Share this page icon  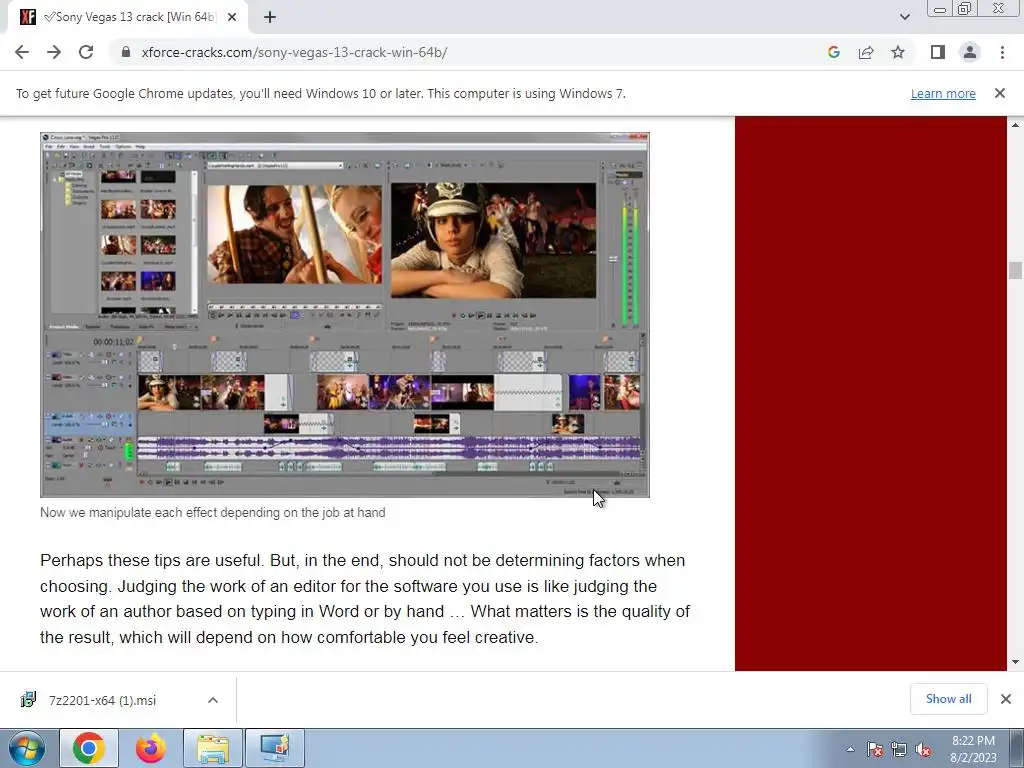pyautogui.click(x=866, y=52)
